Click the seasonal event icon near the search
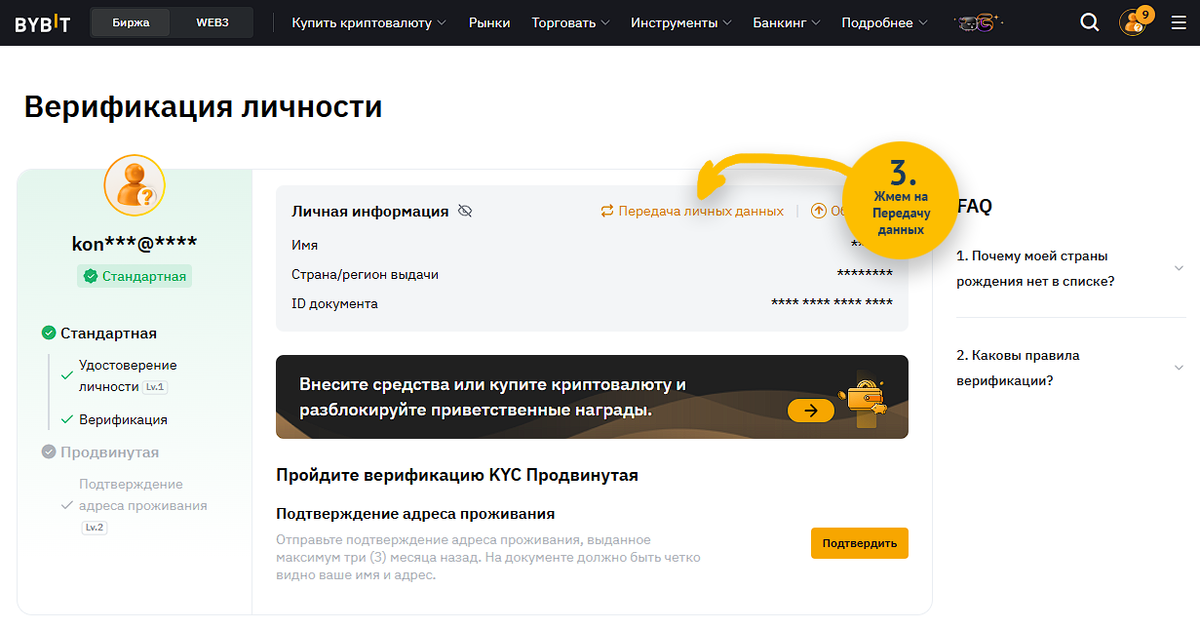 [975, 21]
